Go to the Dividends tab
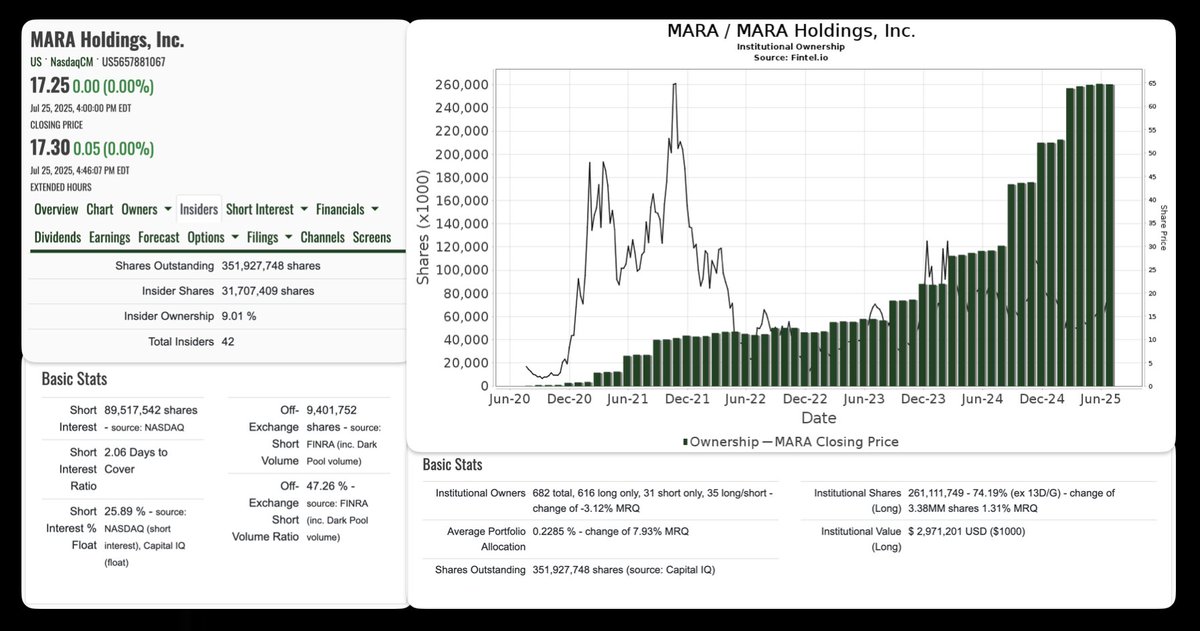1200x631 pixels. click(x=58, y=237)
